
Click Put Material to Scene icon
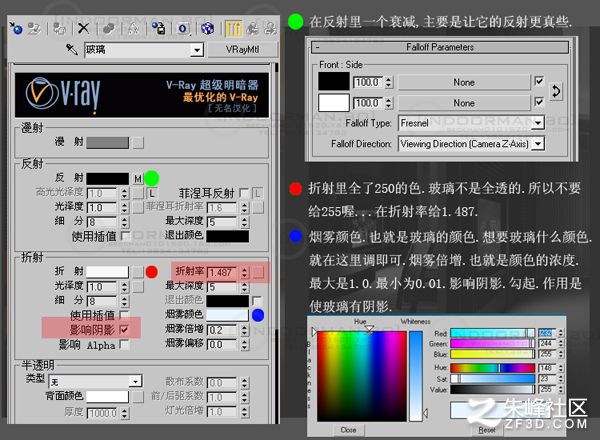[34, 29]
